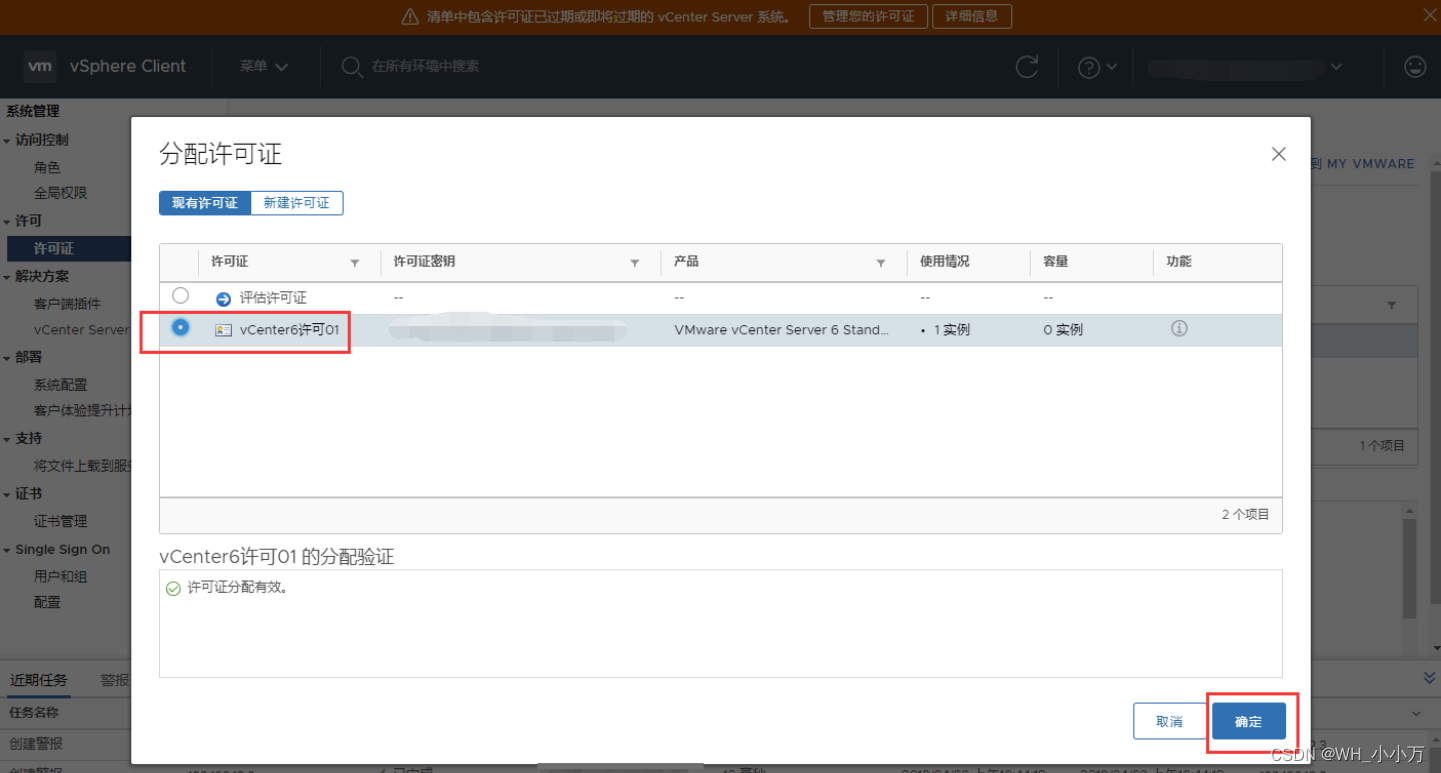Open 全局权限 in the sidebar
Screen dimensions: 1441x773
(x=61, y=193)
